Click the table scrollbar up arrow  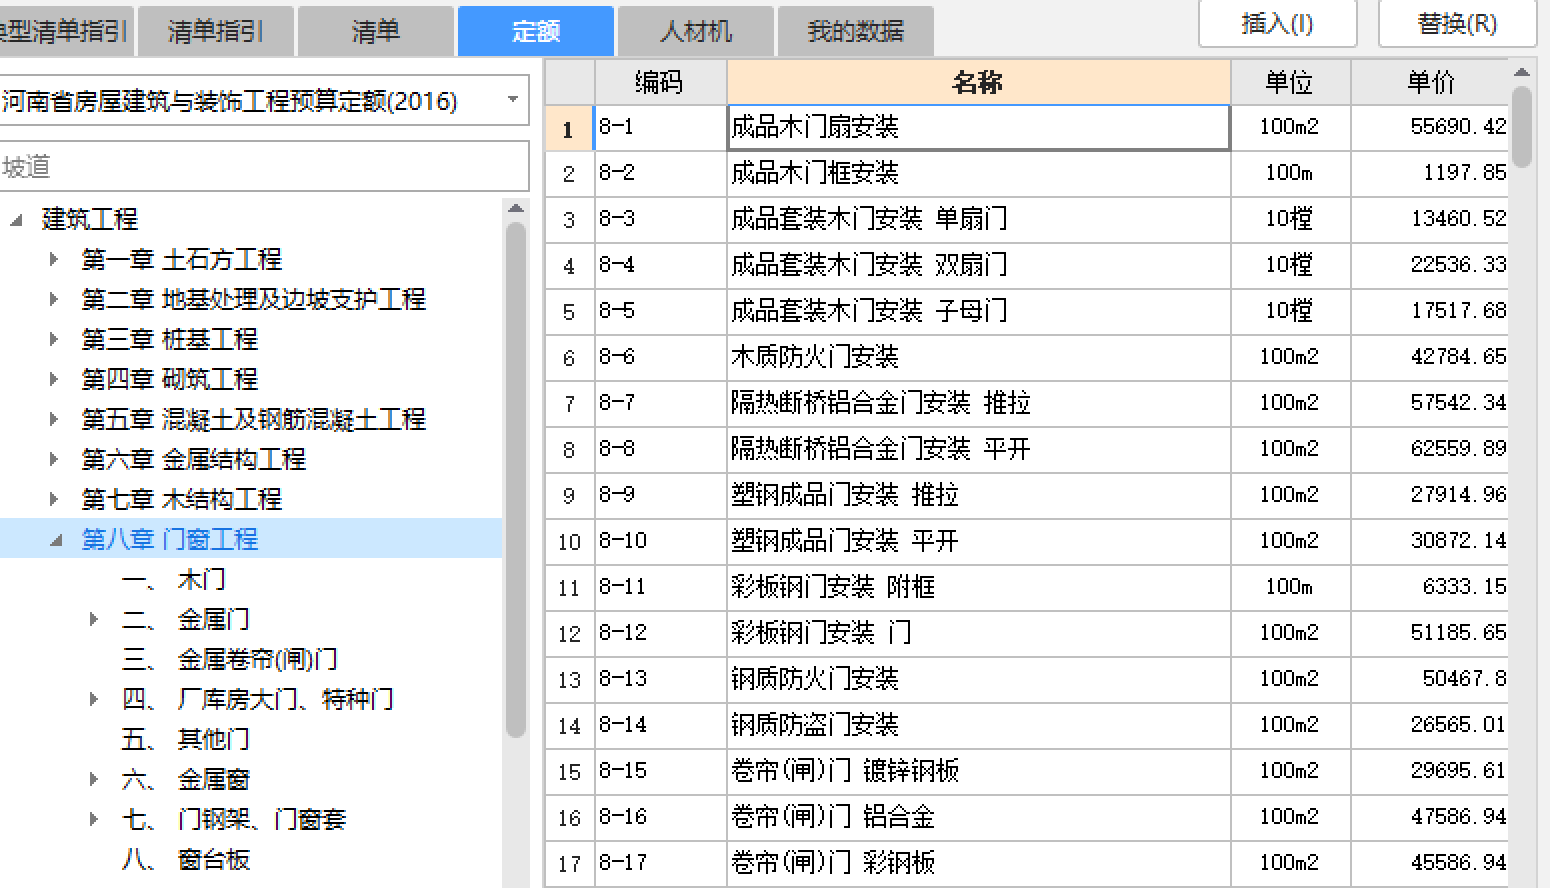1522,71
